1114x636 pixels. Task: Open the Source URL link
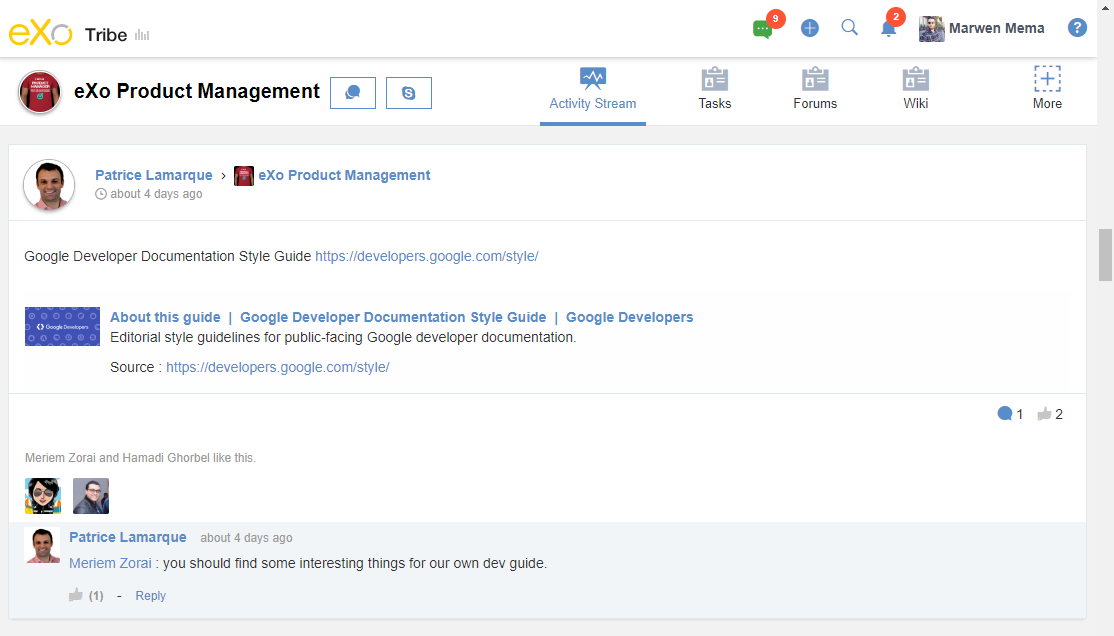[278, 367]
